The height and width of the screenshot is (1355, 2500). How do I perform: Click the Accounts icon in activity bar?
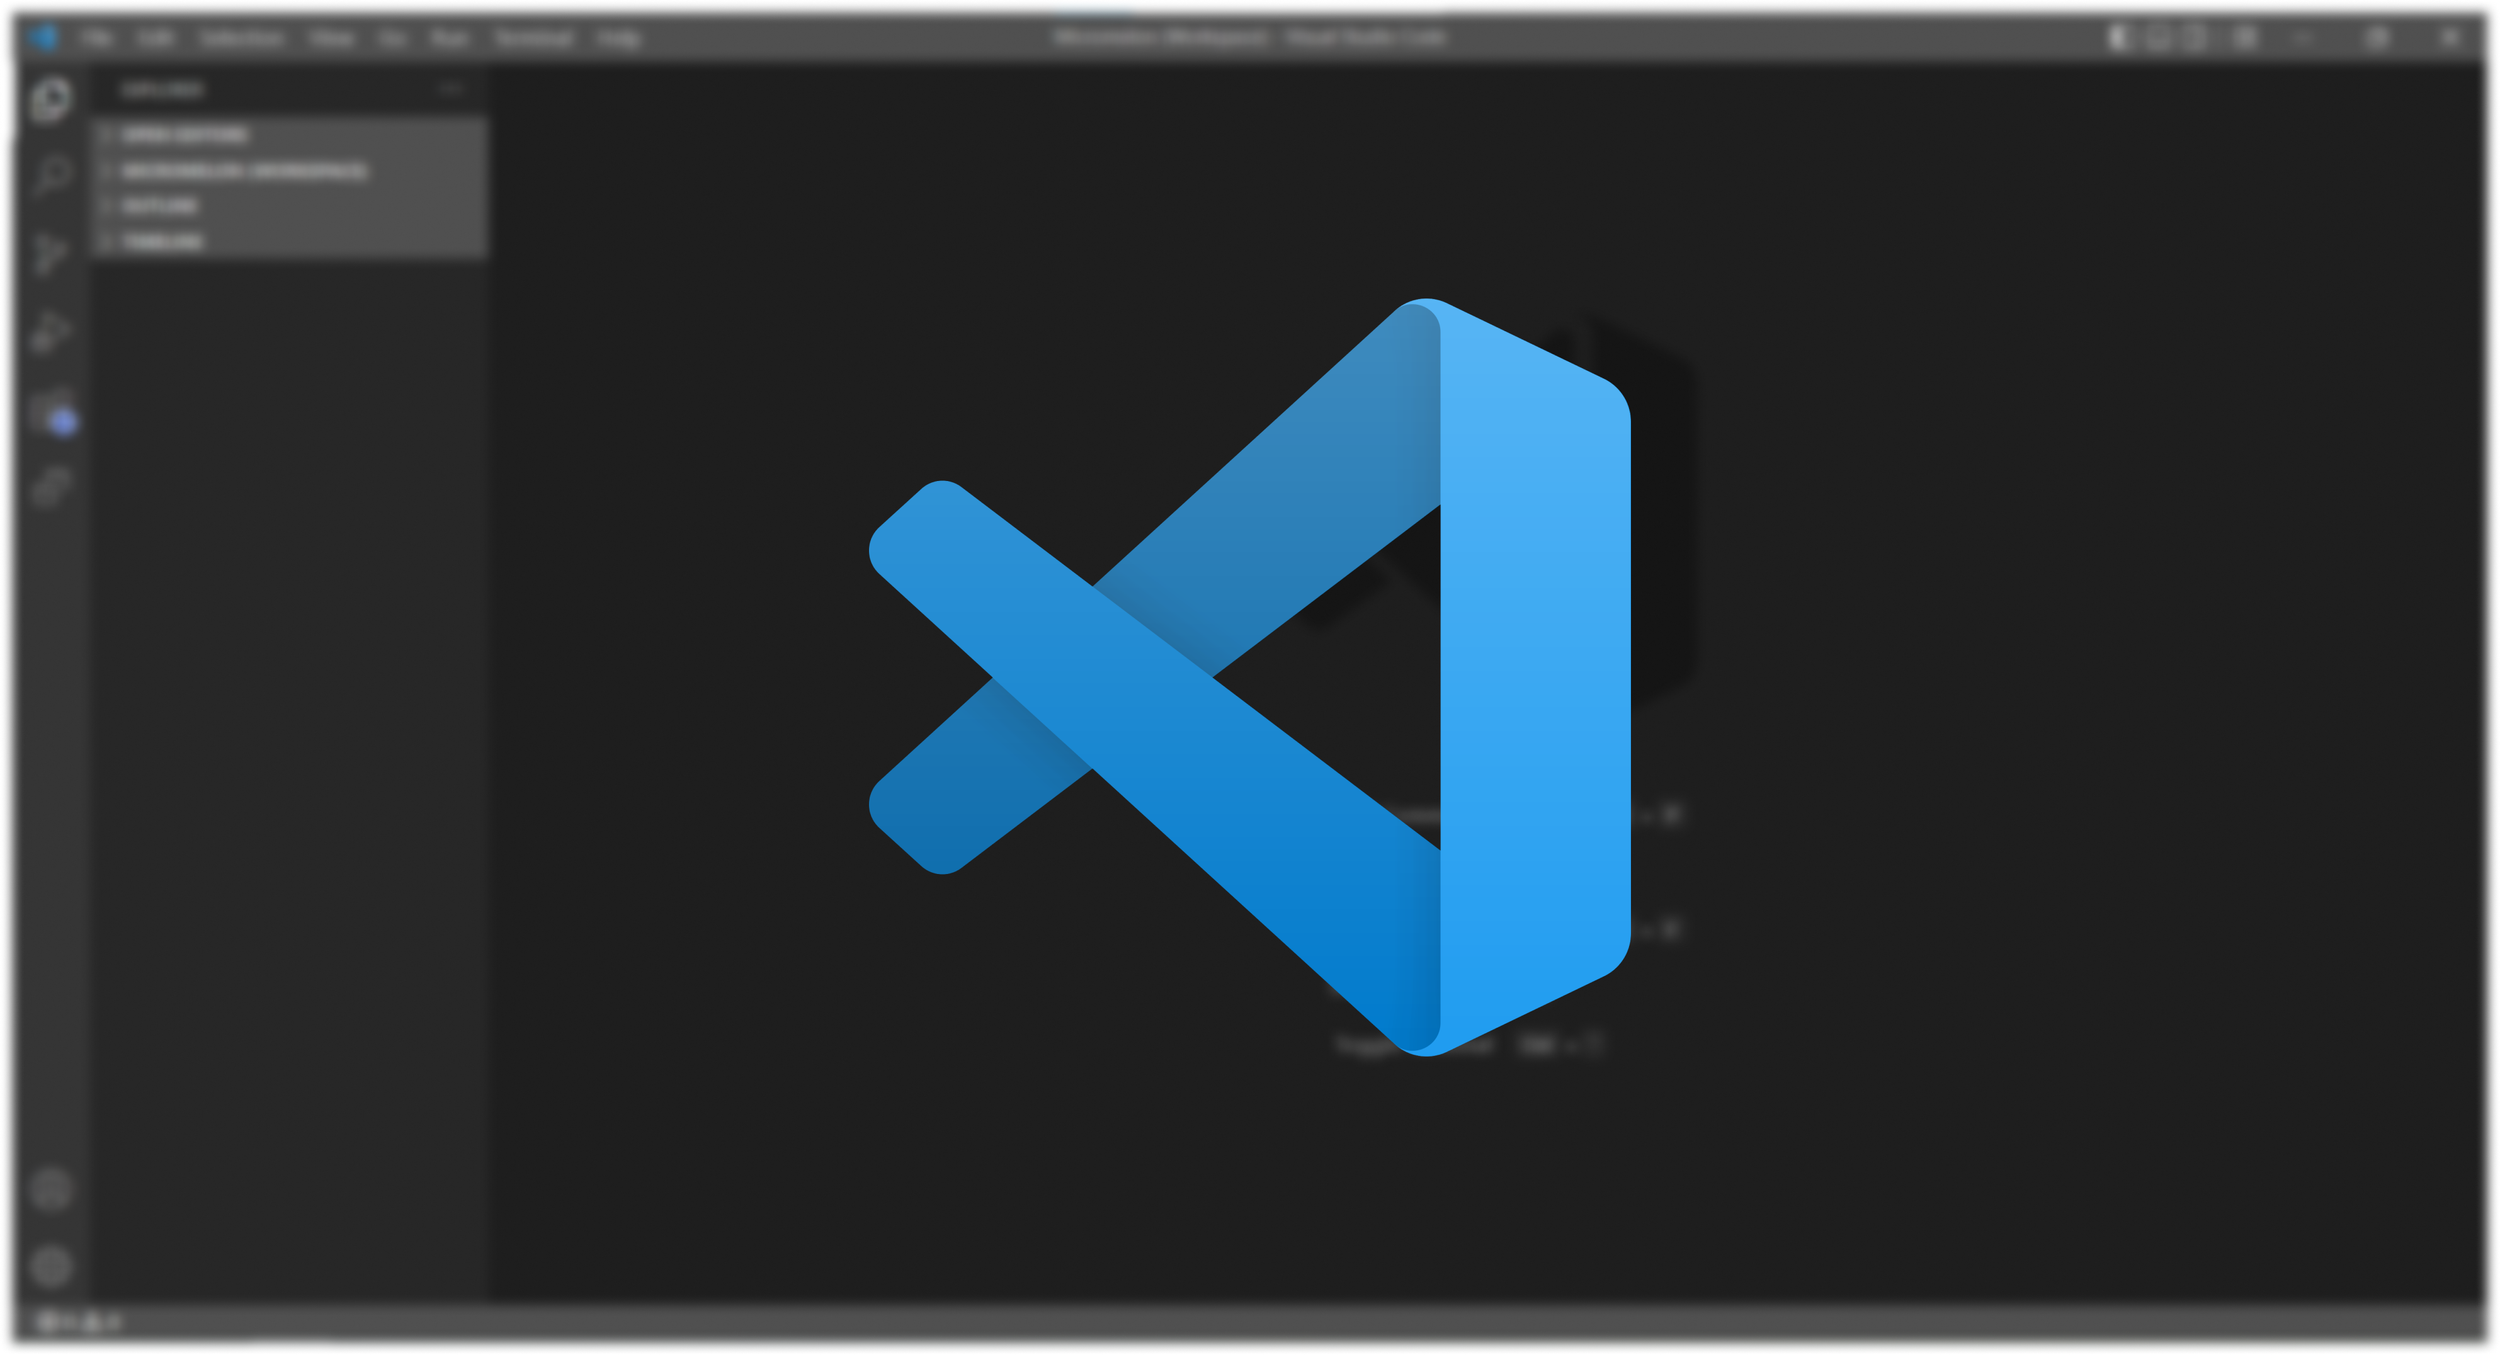pyautogui.click(x=50, y=1189)
